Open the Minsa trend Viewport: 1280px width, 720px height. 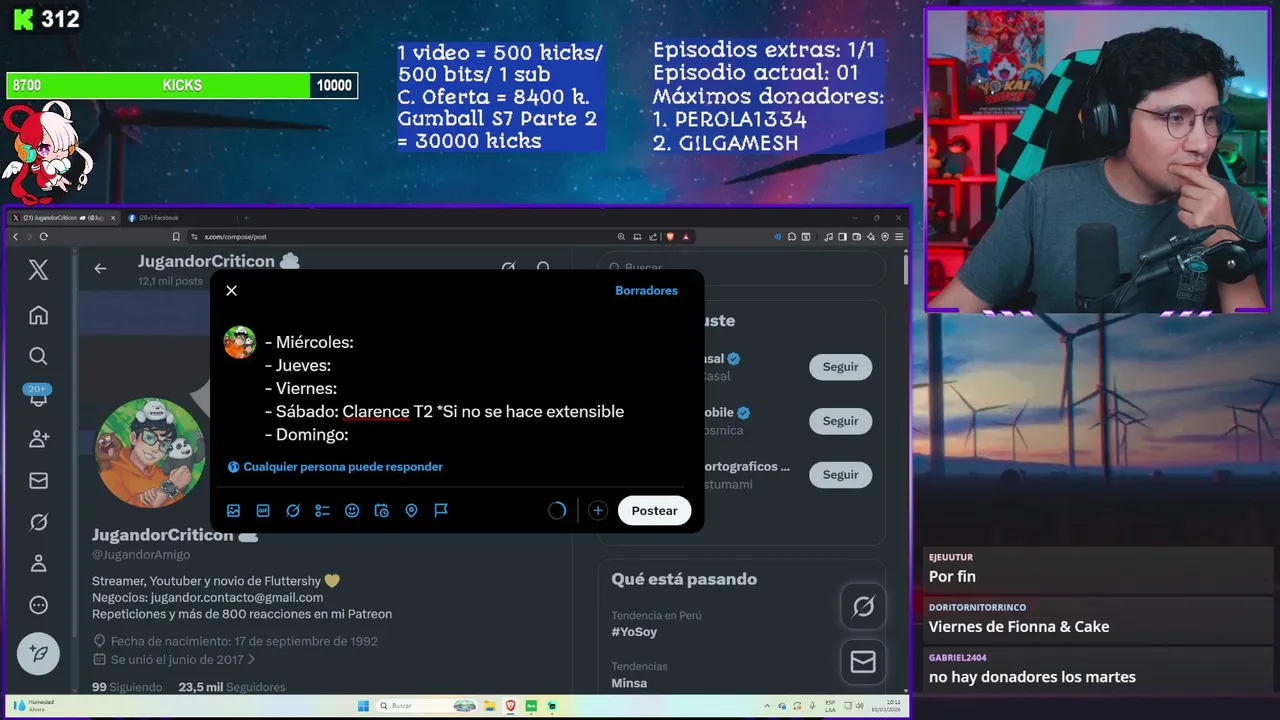click(x=629, y=683)
